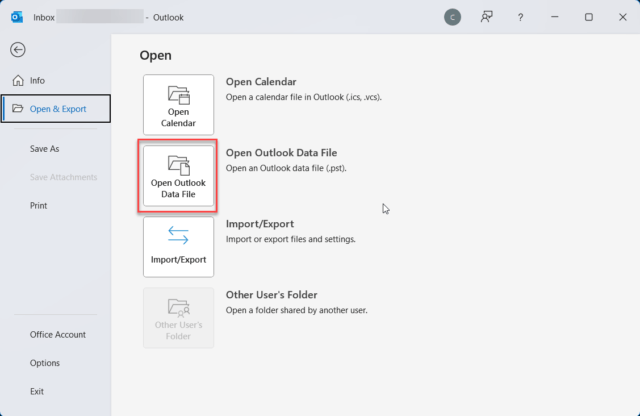Launch the Import/Export wizard tile
This screenshot has width=640, height=416.
[x=178, y=247]
